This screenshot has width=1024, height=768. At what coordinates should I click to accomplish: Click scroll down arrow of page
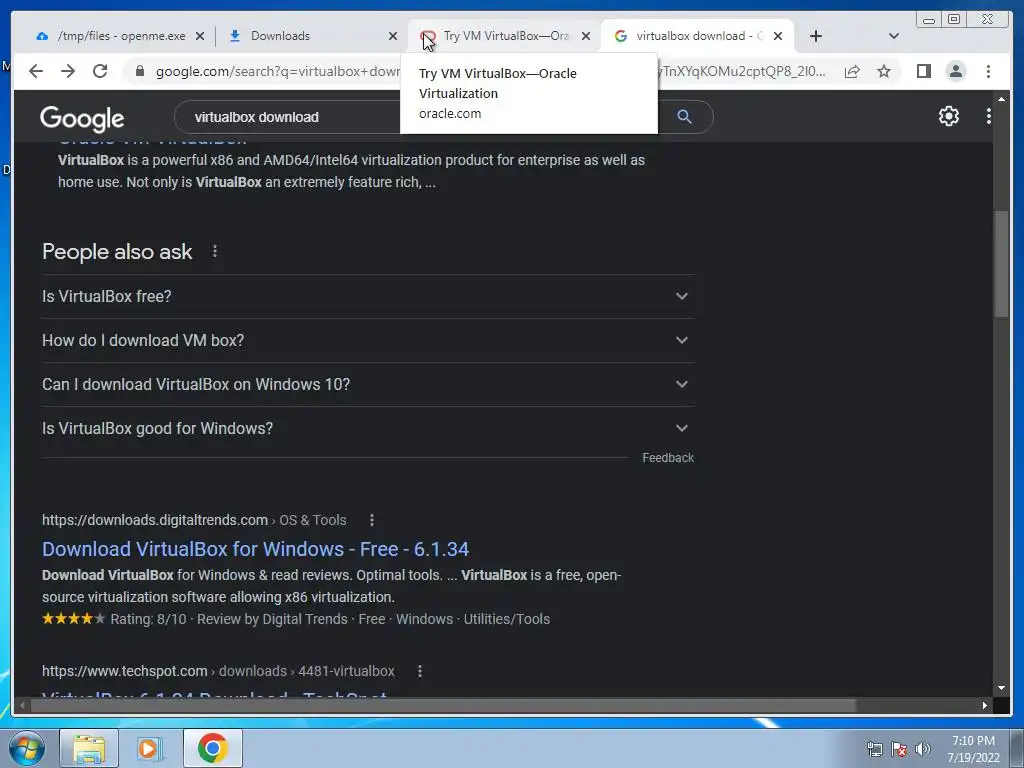pyautogui.click(x=1002, y=688)
